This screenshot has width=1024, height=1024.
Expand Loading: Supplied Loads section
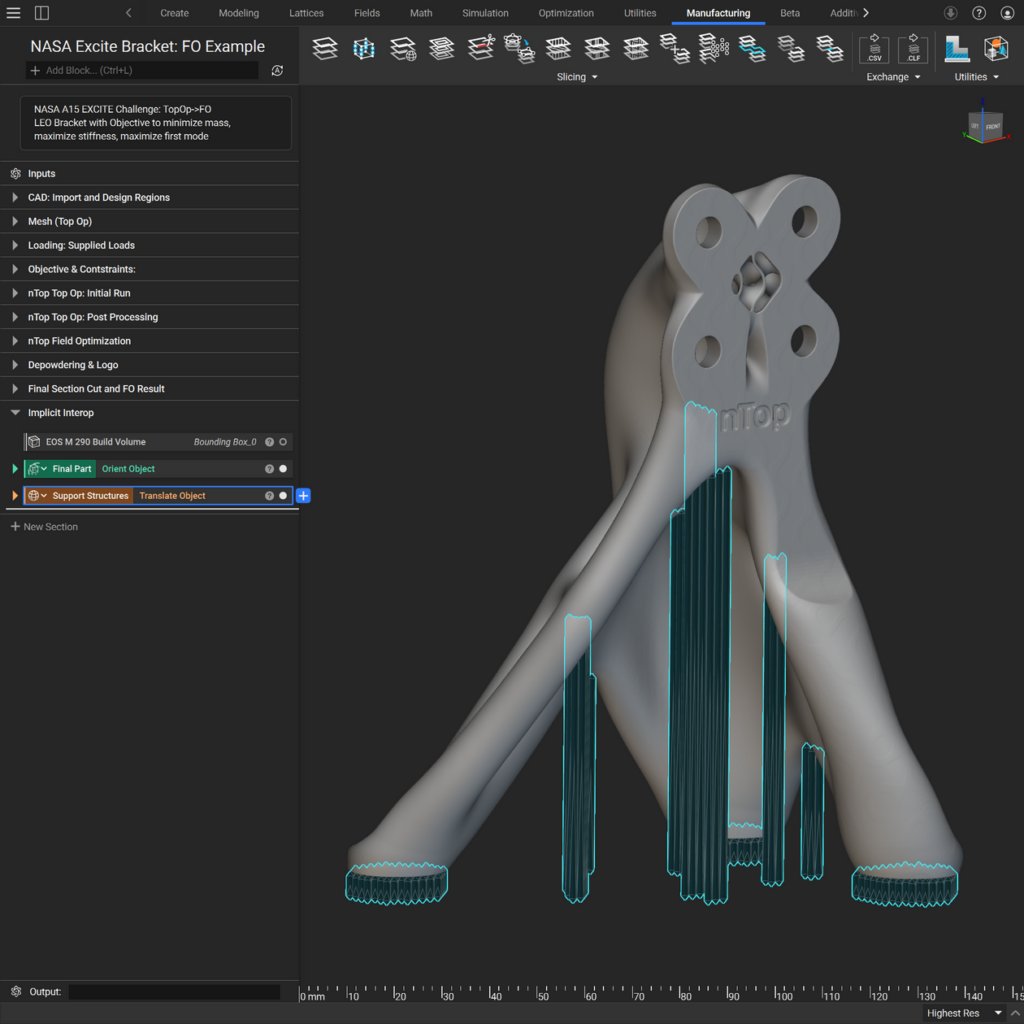click(x=15, y=245)
